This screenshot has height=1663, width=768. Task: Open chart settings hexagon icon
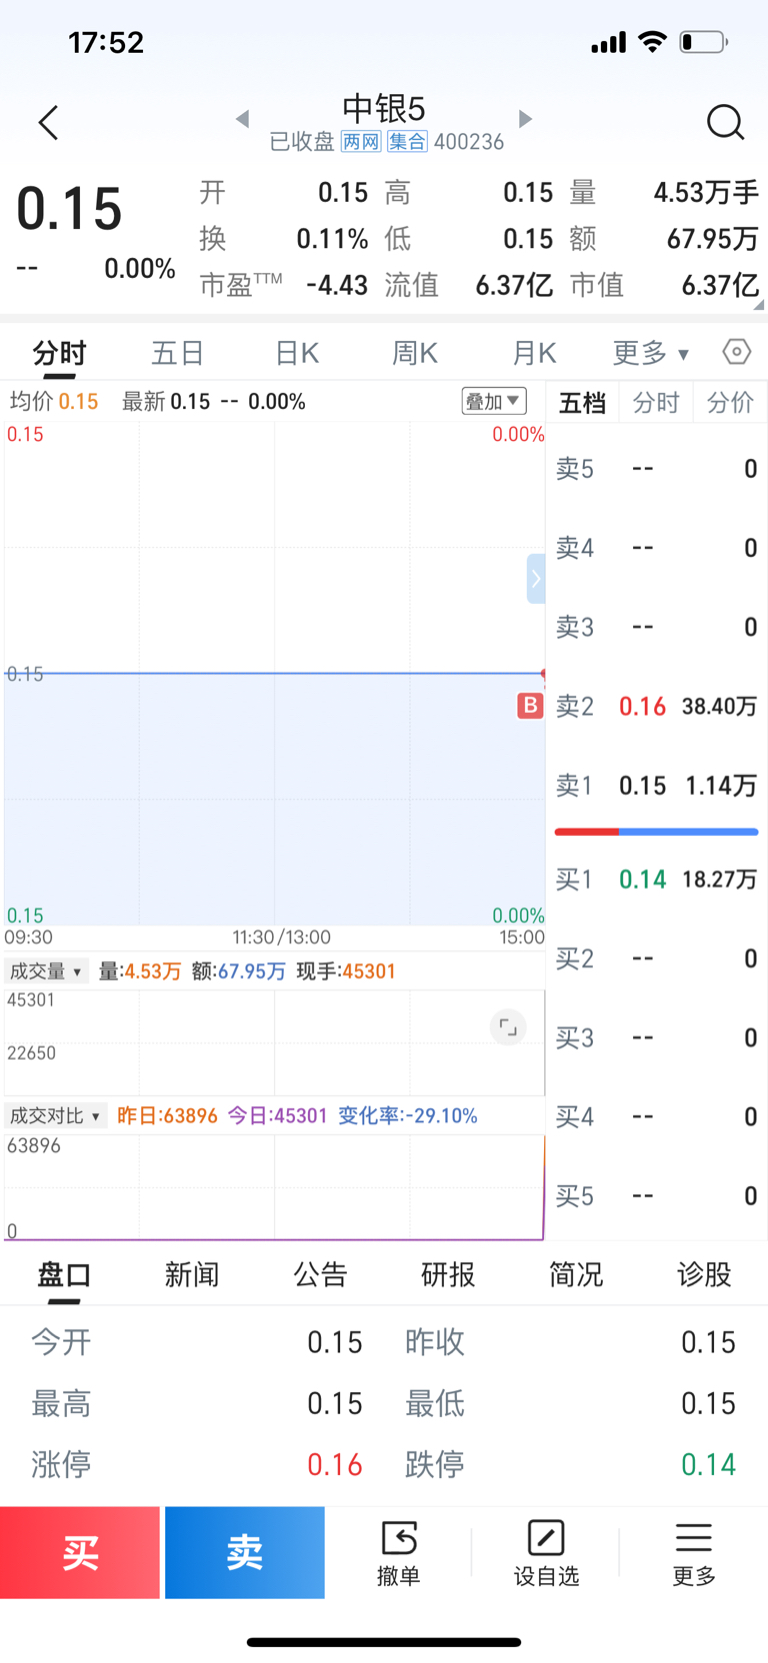tap(737, 352)
